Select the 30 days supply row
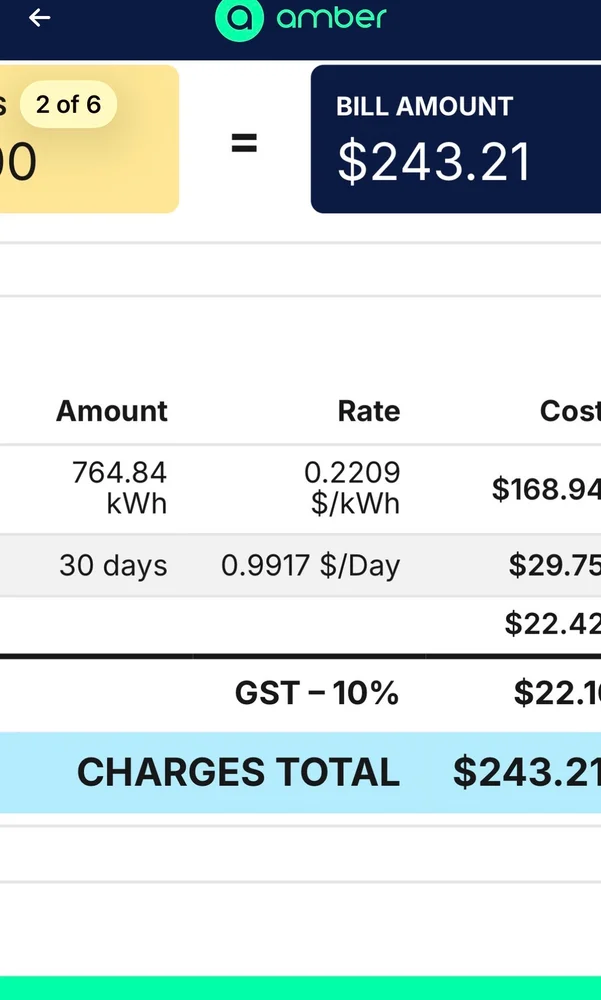 pyautogui.click(x=300, y=566)
